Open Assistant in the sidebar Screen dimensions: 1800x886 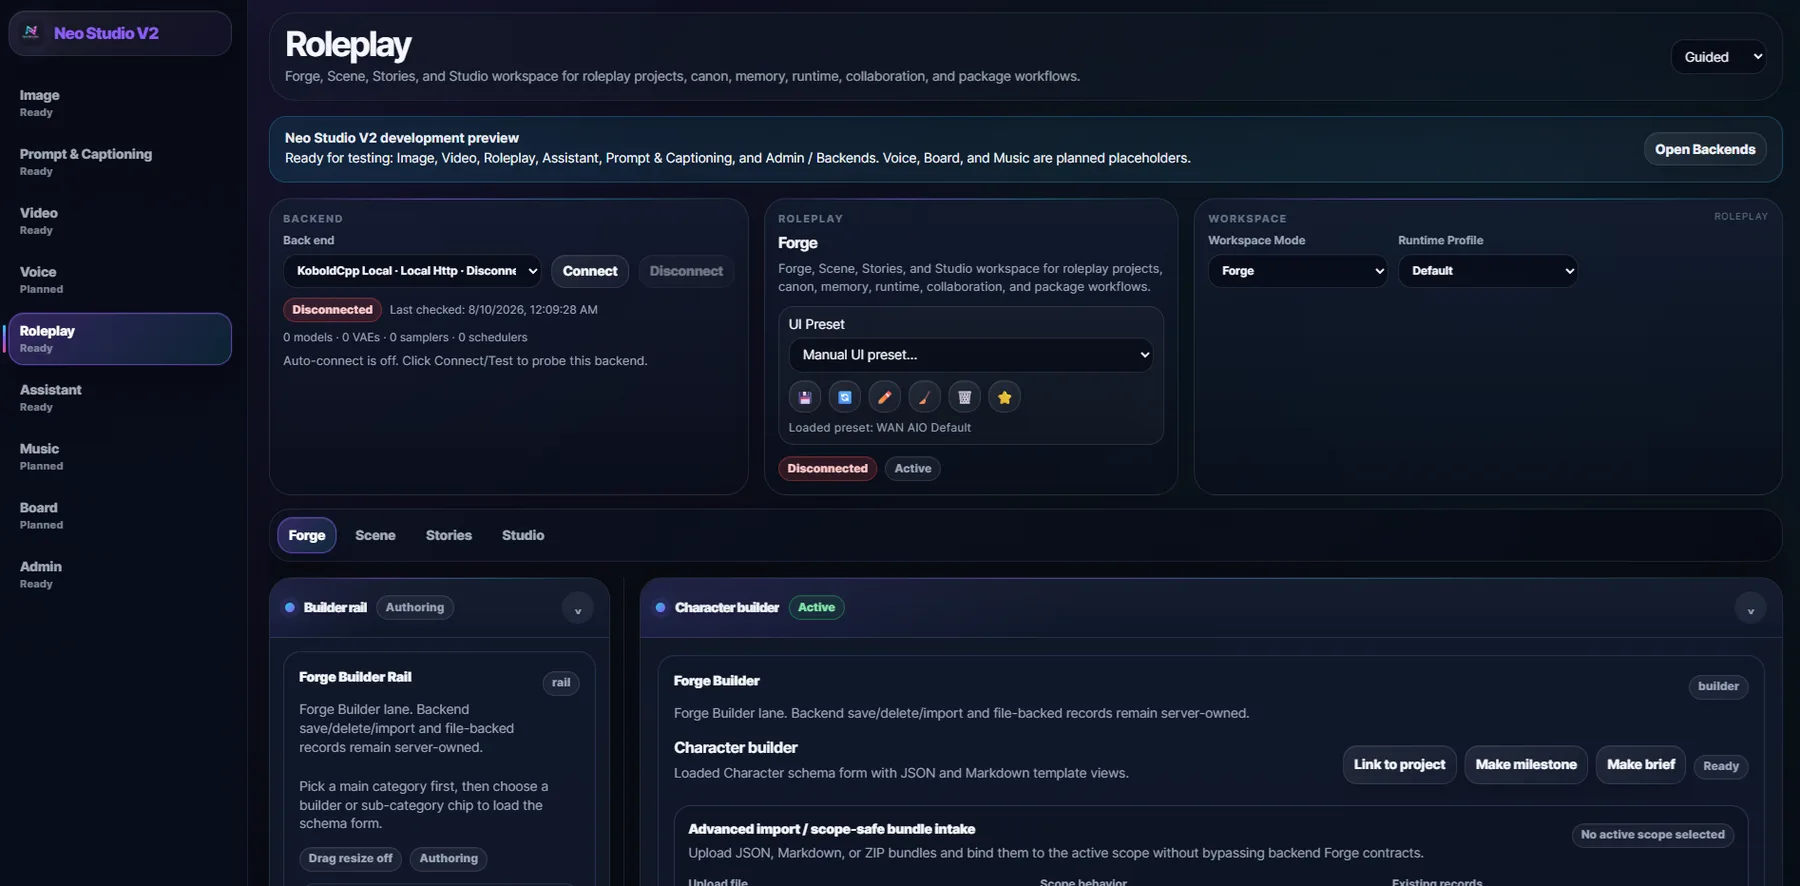pos(120,398)
